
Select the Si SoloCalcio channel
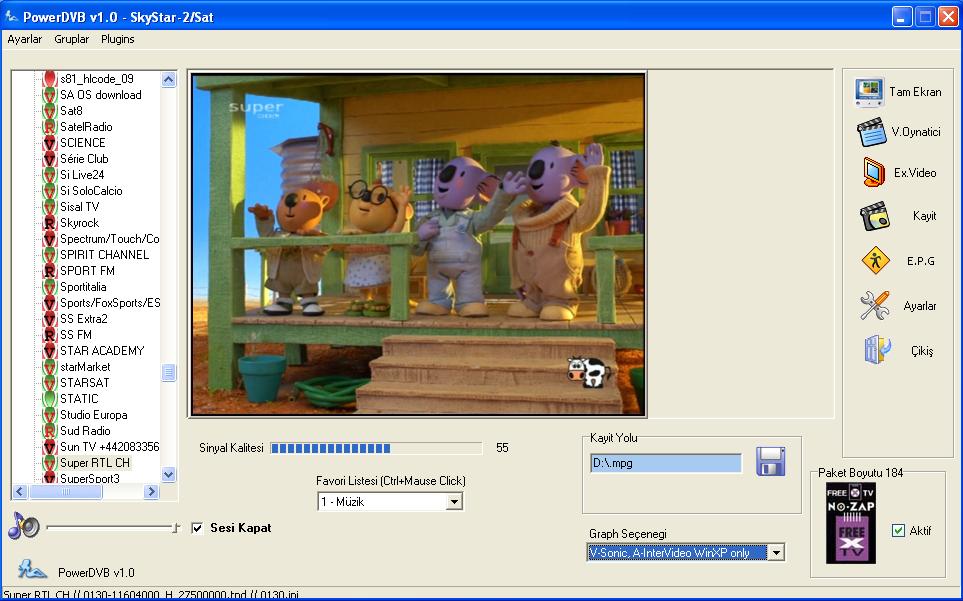click(x=91, y=191)
